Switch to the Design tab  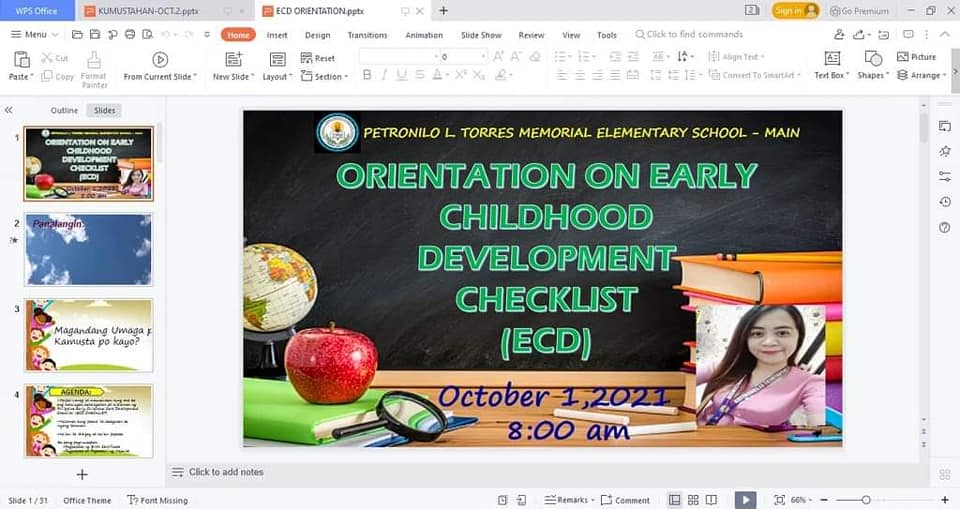317,35
